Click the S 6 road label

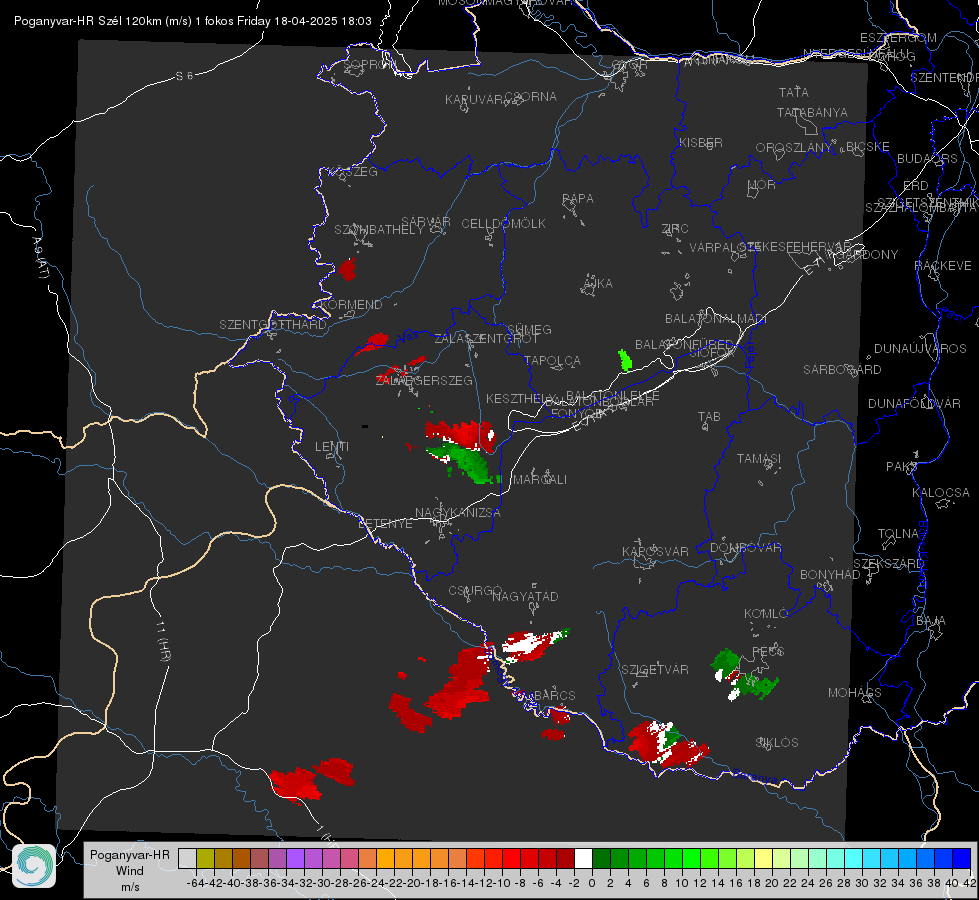184,76
